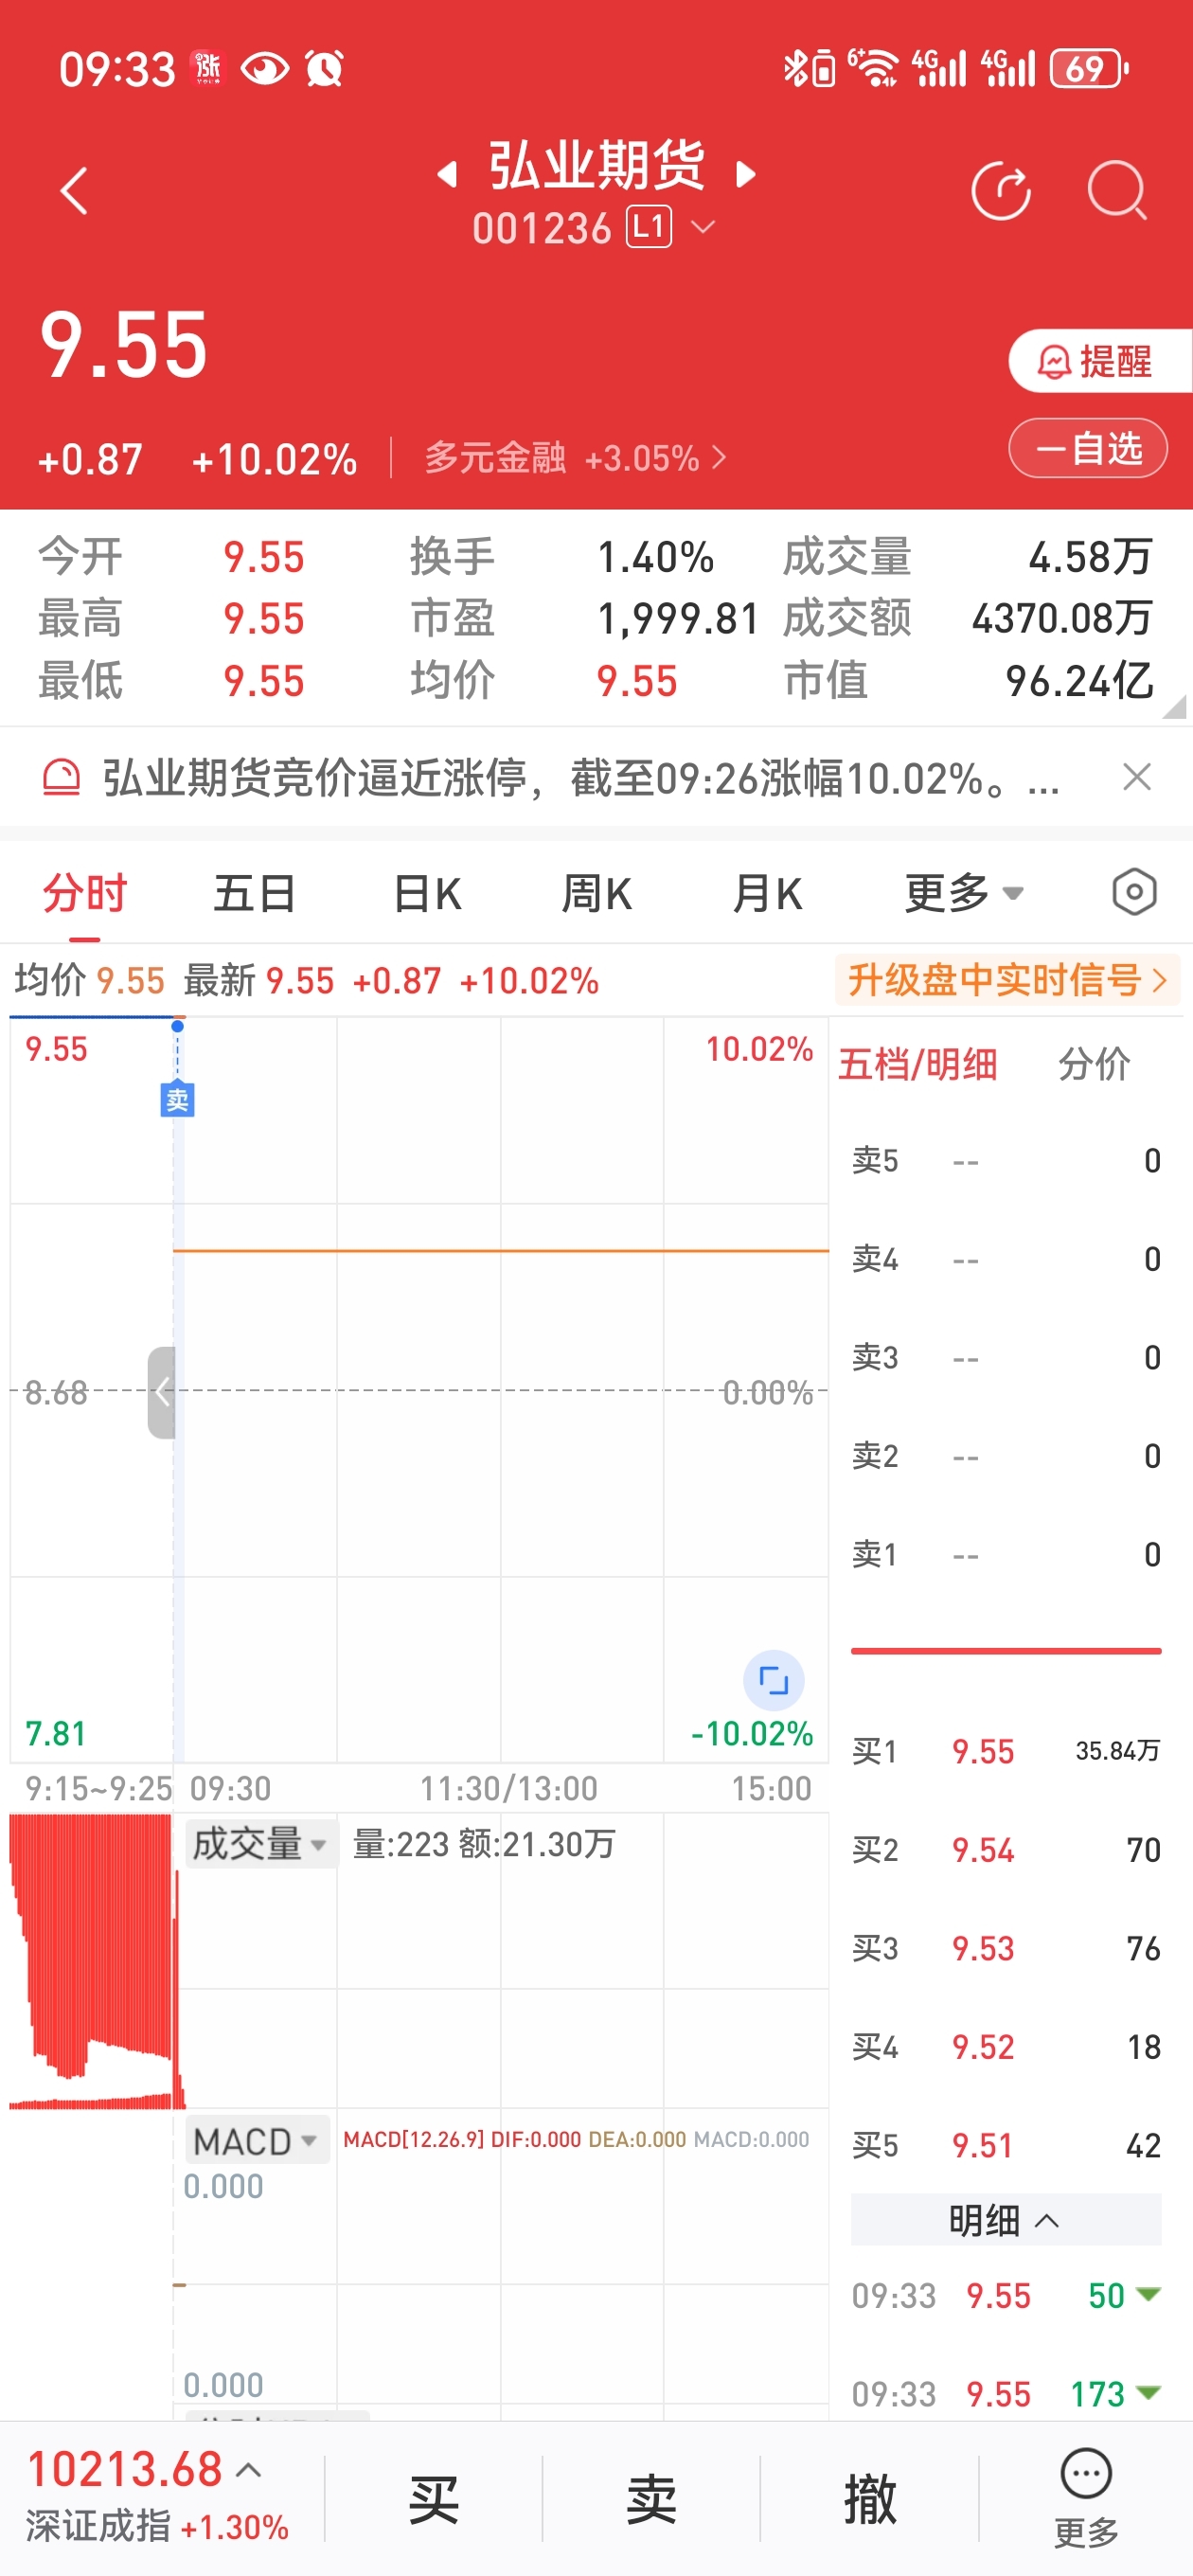This screenshot has width=1193, height=2576.
Task: Tap the 买3 9.53 bid row
Action: point(1006,1948)
